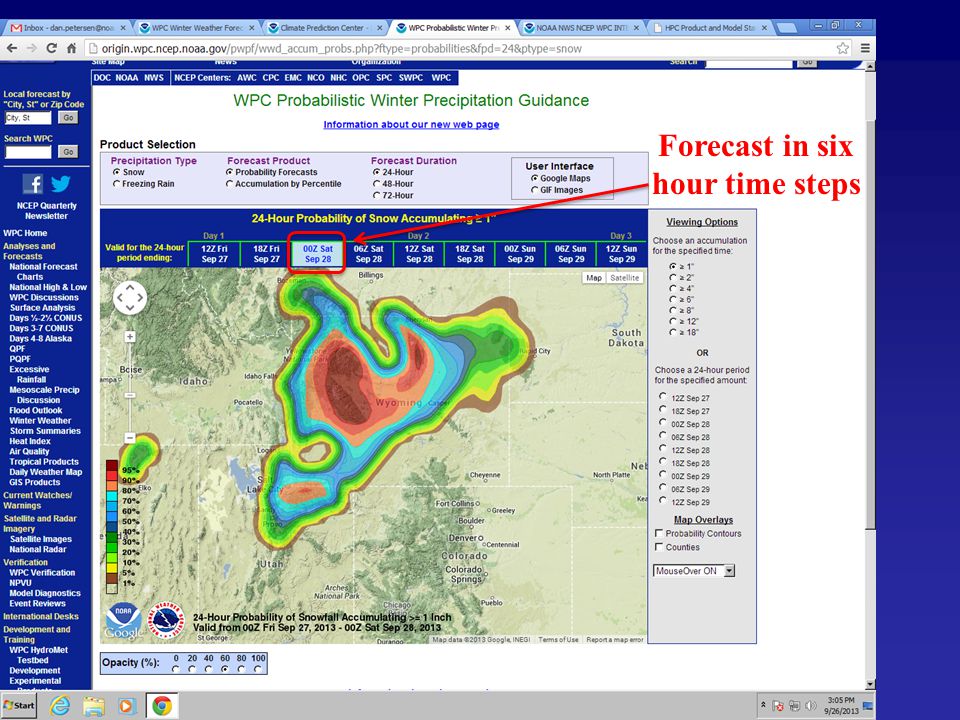Set opacity to 20 percent
The image size is (960, 720).
[192, 669]
